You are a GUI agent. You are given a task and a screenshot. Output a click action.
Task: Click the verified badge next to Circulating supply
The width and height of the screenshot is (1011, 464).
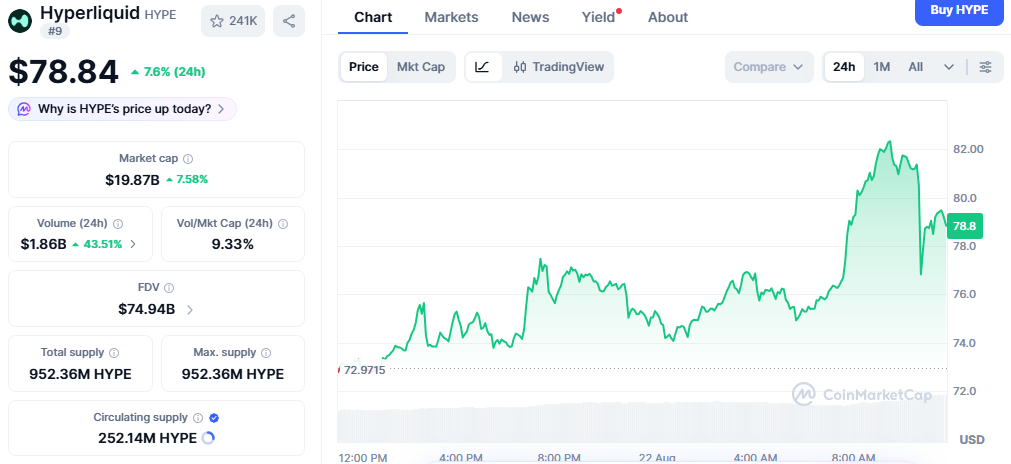tap(214, 418)
